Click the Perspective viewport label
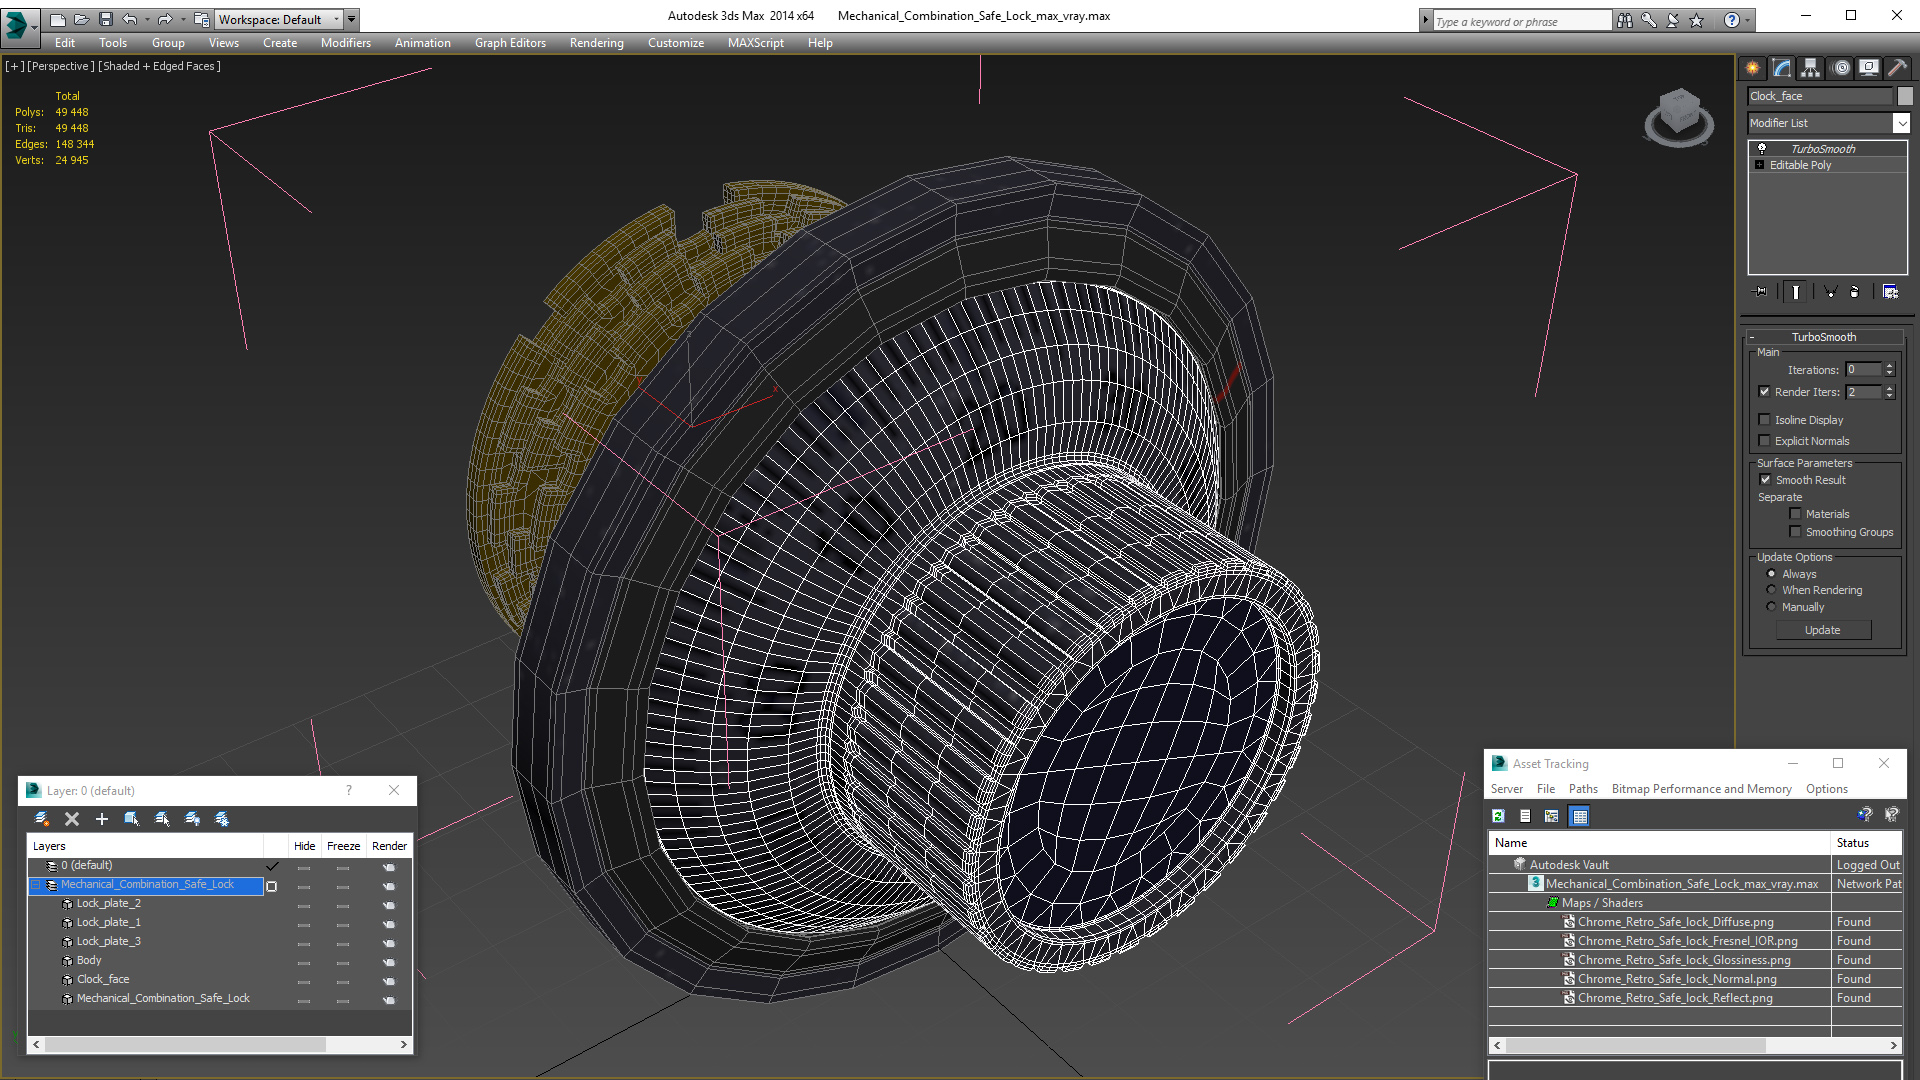Image resolution: width=1920 pixels, height=1080 pixels. click(x=61, y=66)
